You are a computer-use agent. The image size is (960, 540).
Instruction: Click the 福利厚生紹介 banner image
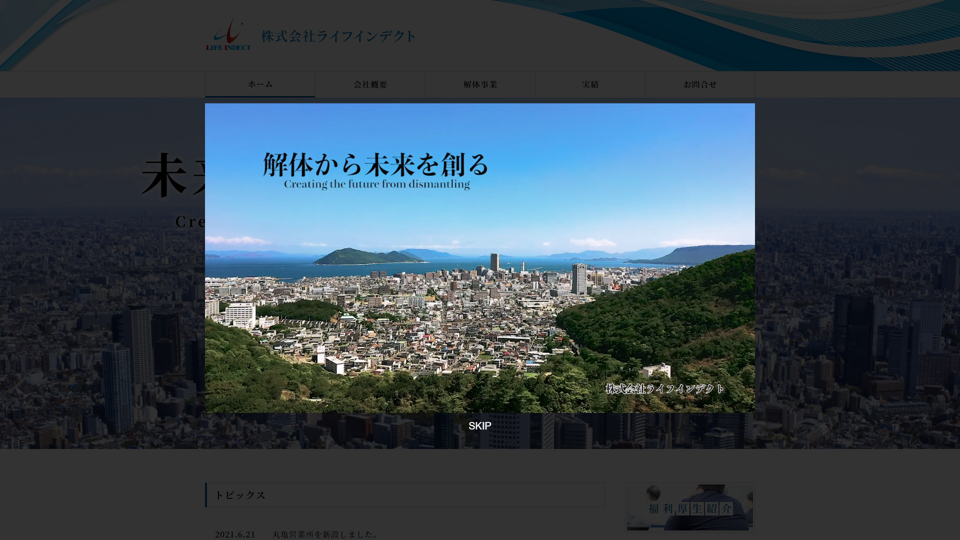point(690,508)
